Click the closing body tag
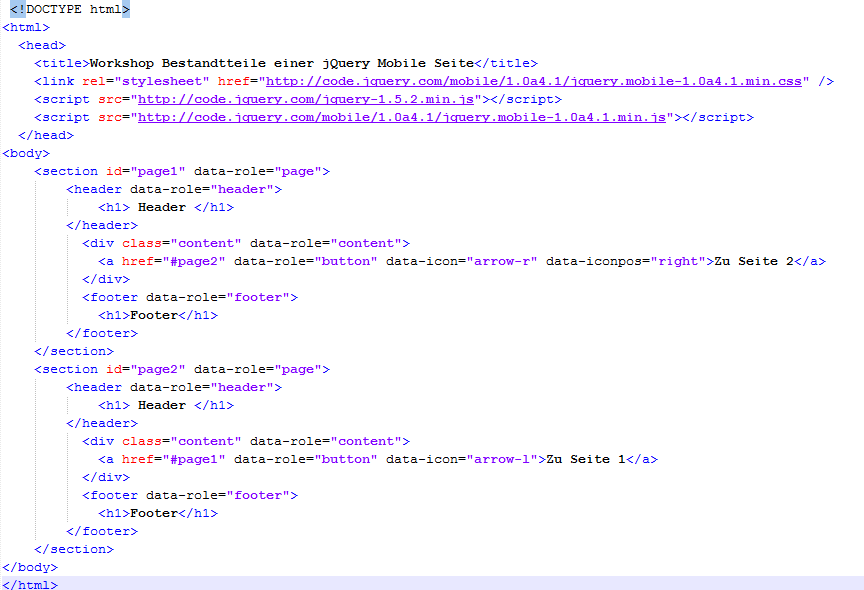The image size is (864, 590). (30, 567)
